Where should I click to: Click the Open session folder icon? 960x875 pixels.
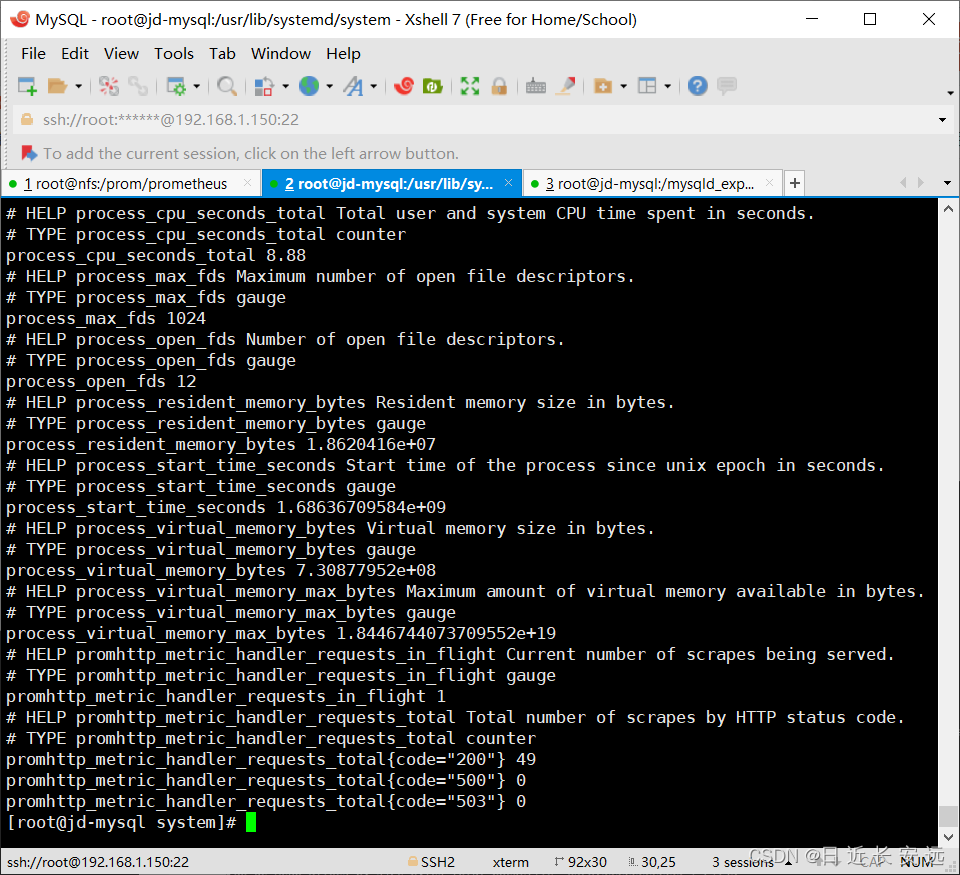tap(57, 86)
